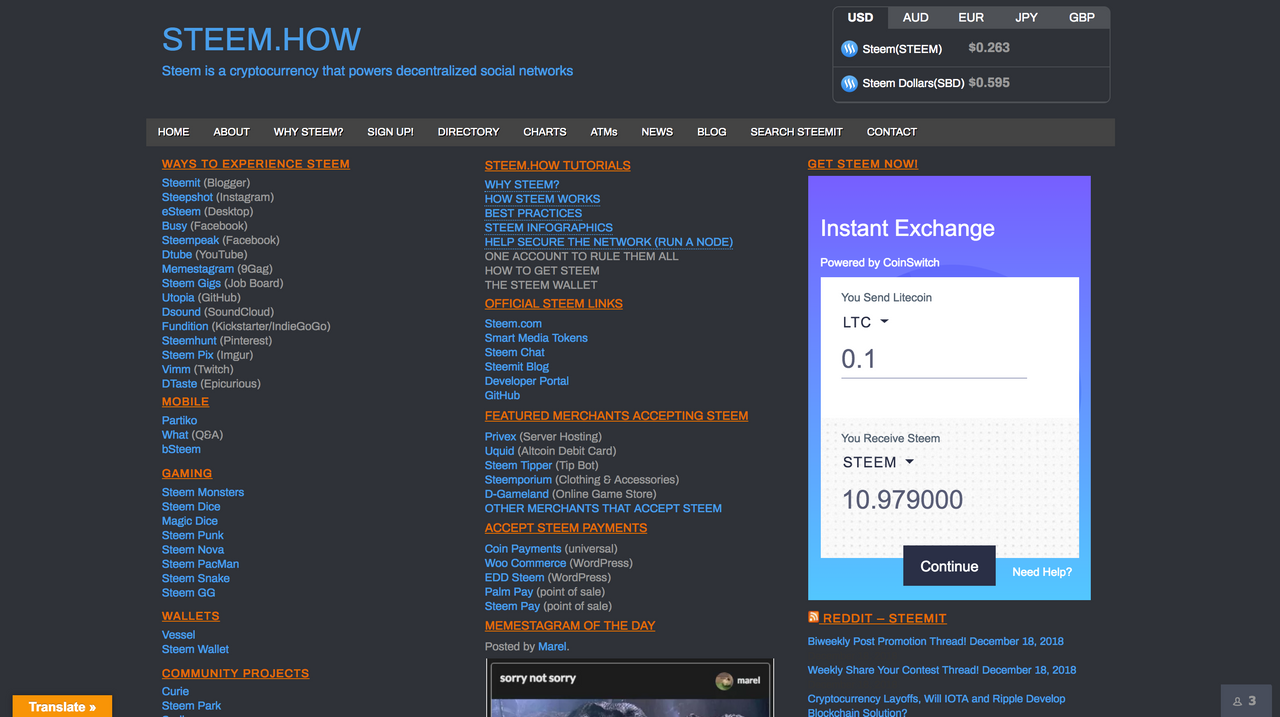Open the NEWS menu item
This screenshot has width=1280, height=717.
coord(657,132)
